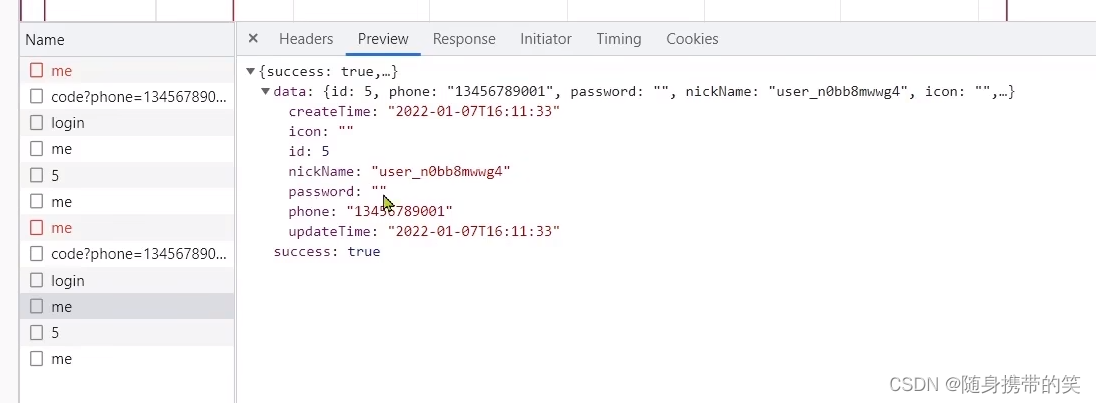The width and height of the screenshot is (1096, 403).
Task: Switch to the Response tab
Action: coord(463,39)
